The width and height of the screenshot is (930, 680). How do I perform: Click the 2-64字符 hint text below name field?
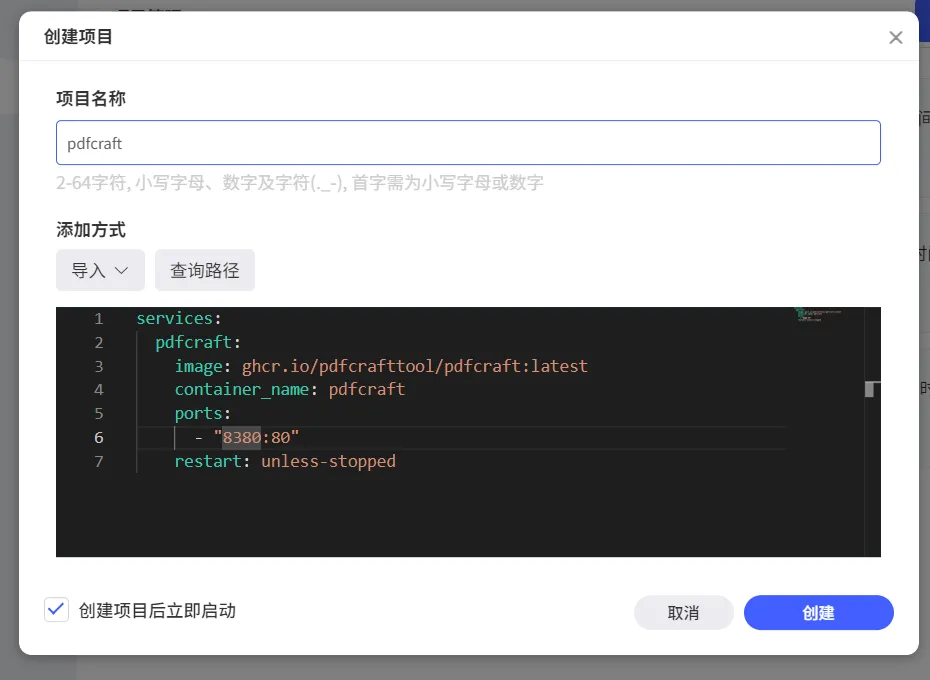click(300, 183)
